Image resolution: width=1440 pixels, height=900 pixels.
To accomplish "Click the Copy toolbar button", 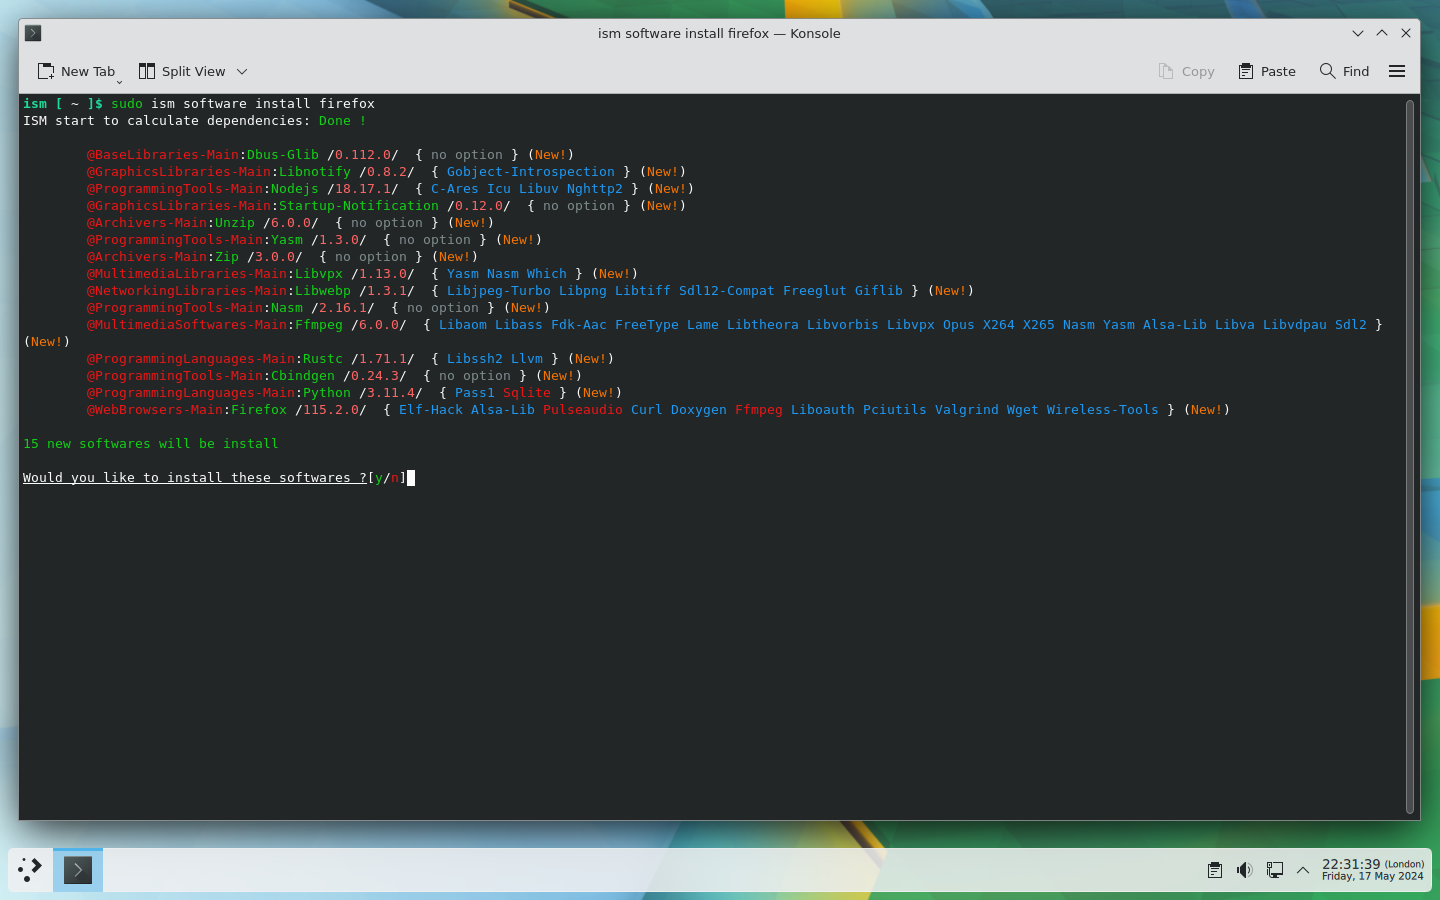I will coord(1186,71).
